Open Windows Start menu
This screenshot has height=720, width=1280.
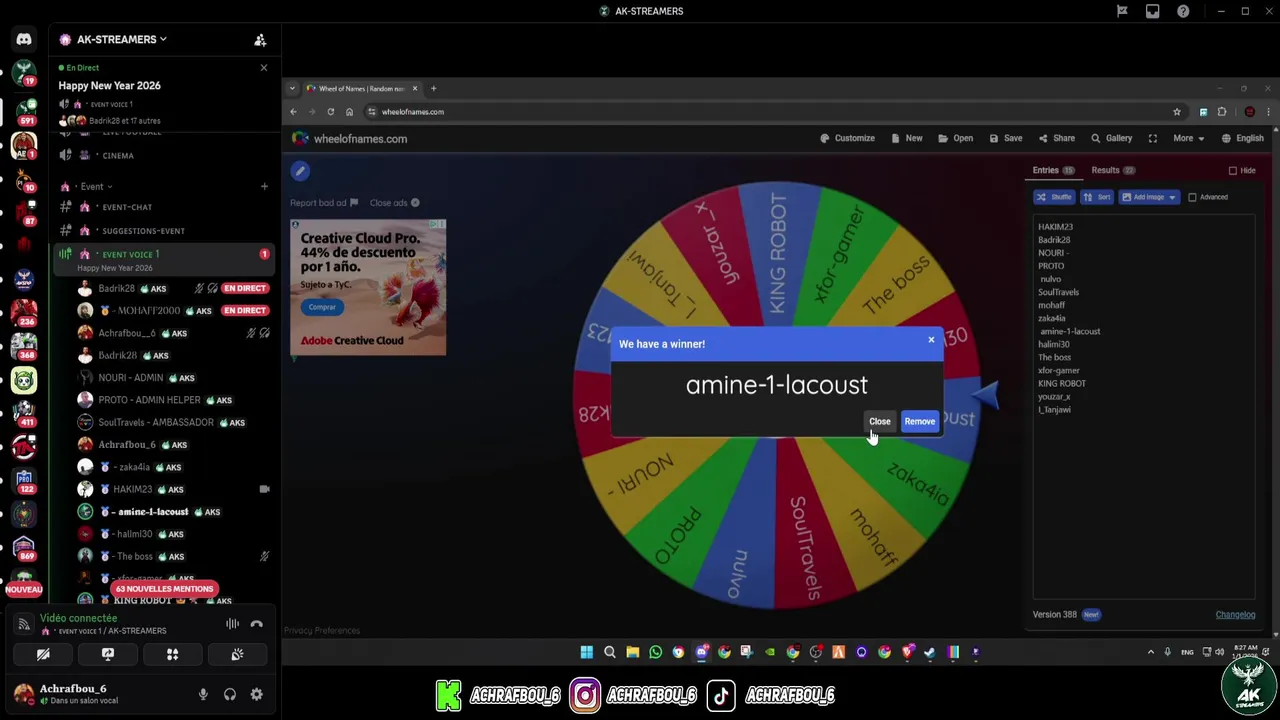(587, 653)
